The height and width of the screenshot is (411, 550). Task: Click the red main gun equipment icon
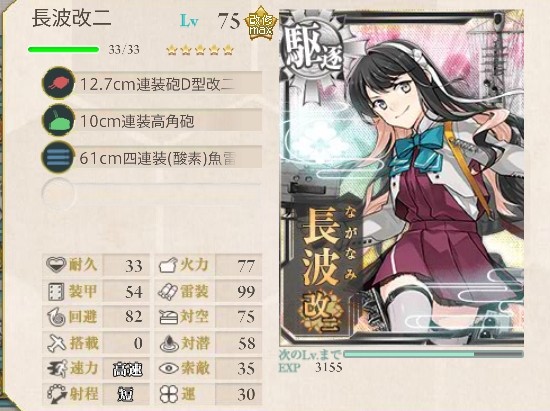tap(58, 83)
